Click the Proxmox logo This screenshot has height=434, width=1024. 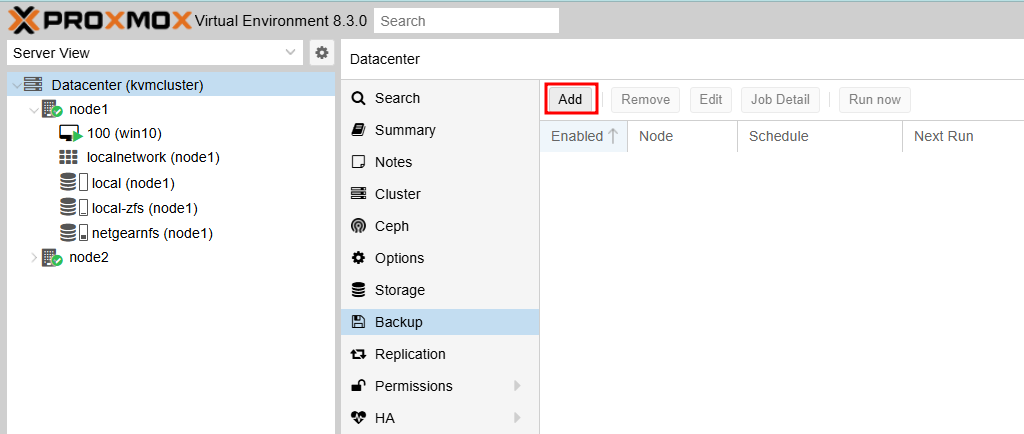click(100, 20)
